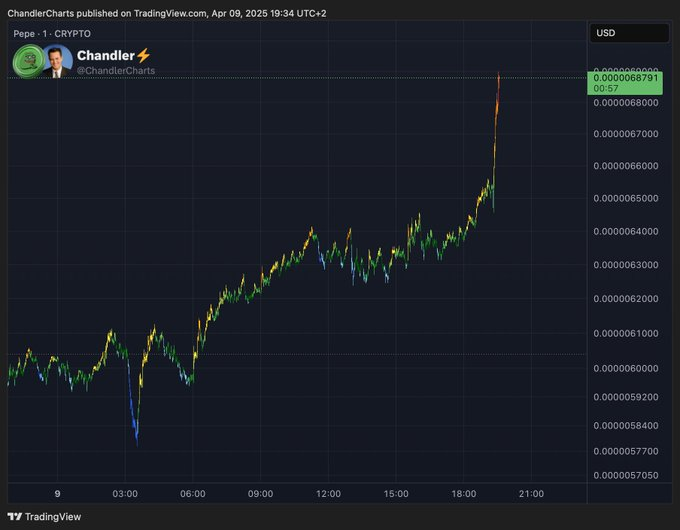
Task: Click the 0.0000065000 price axis label
Action: click(x=625, y=198)
